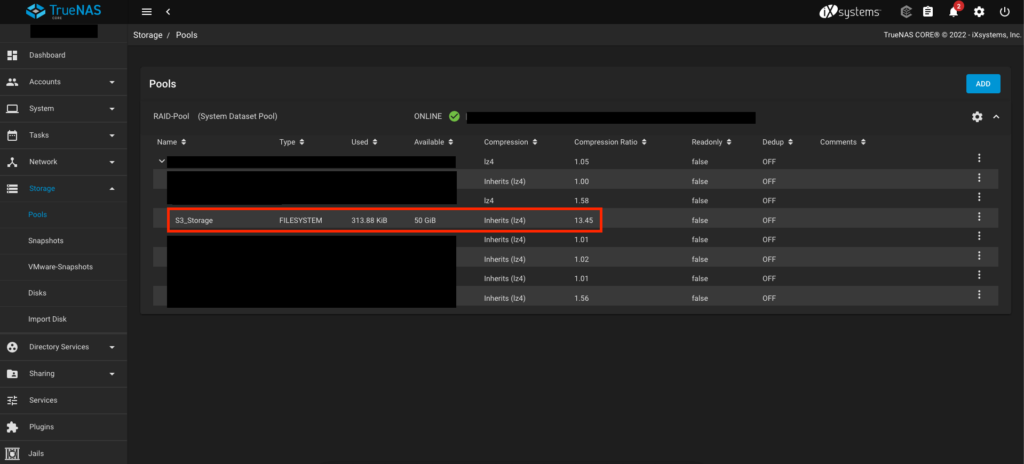
Task: Open TrueCommand status icon
Action: (906, 12)
